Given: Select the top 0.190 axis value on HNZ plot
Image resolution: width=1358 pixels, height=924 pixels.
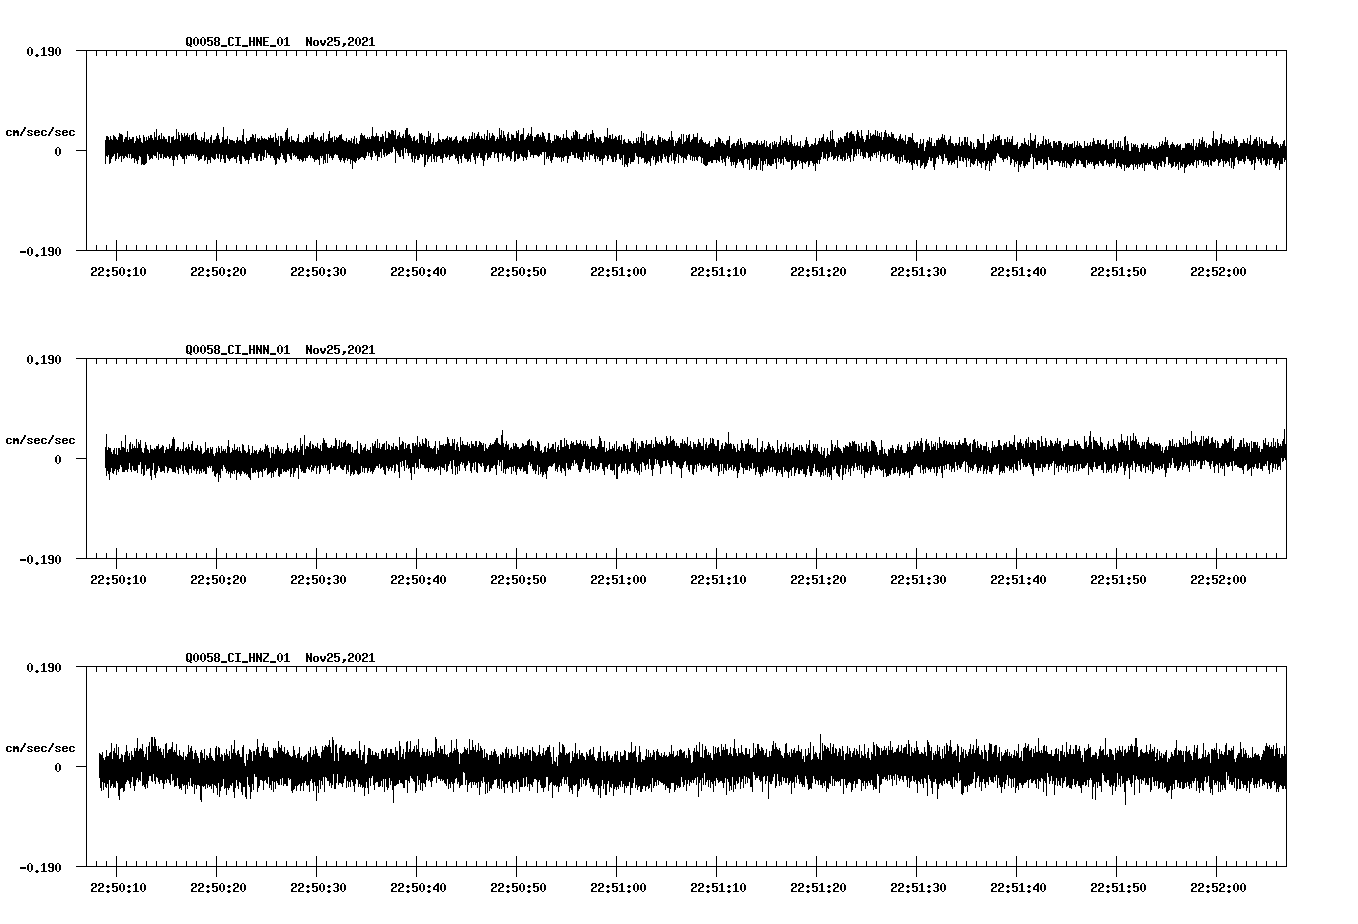Looking at the screenshot, I should tap(44, 667).
